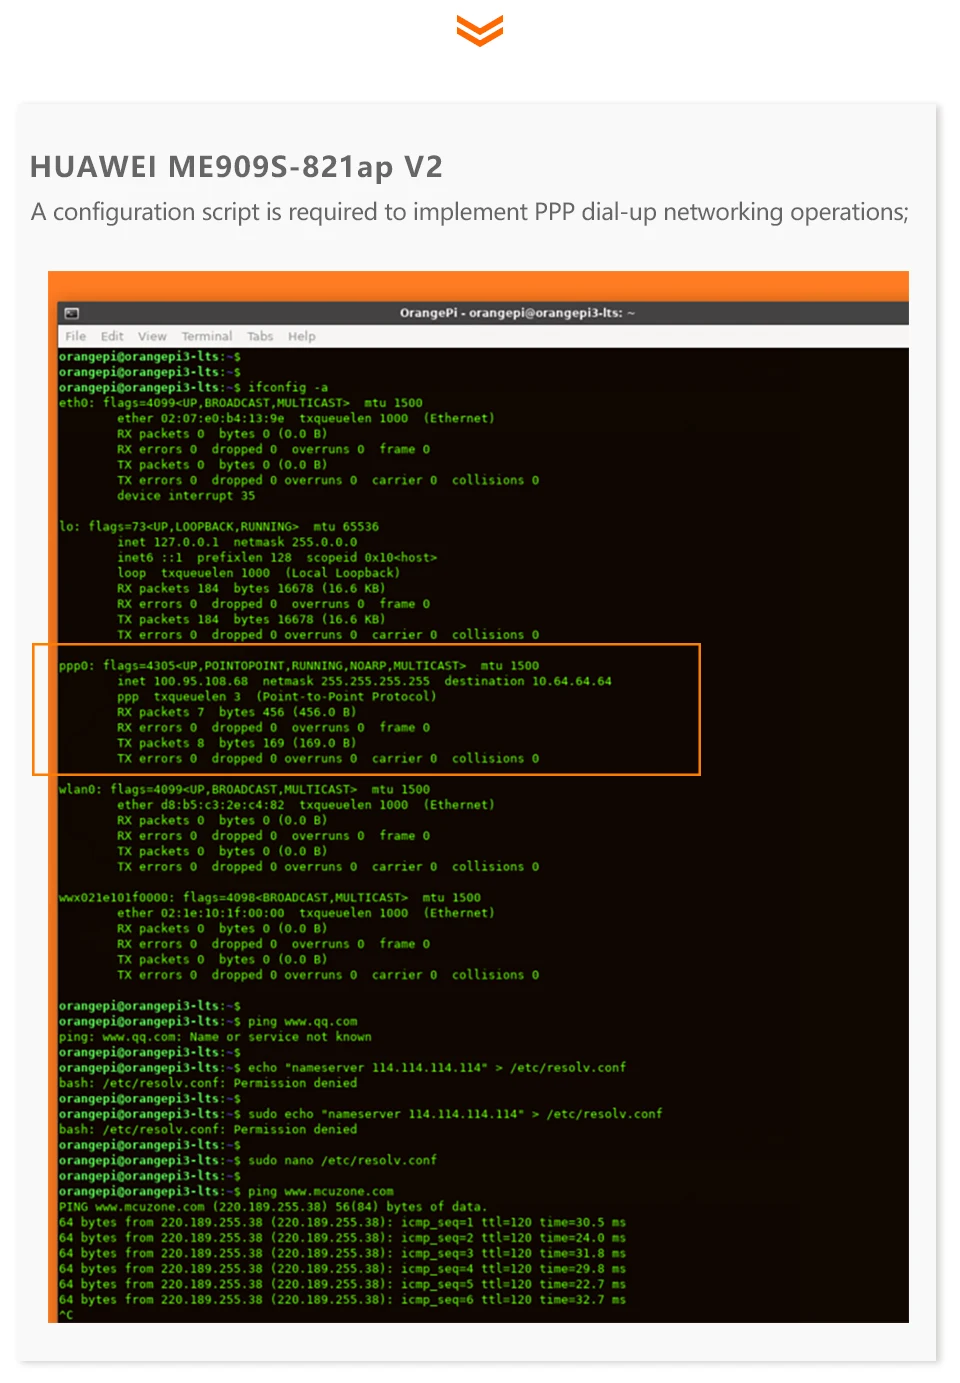Click 'ether d8:b5:c3:2e:c4:82' MAC line
This screenshot has height=1383, width=960.
click(306, 805)
